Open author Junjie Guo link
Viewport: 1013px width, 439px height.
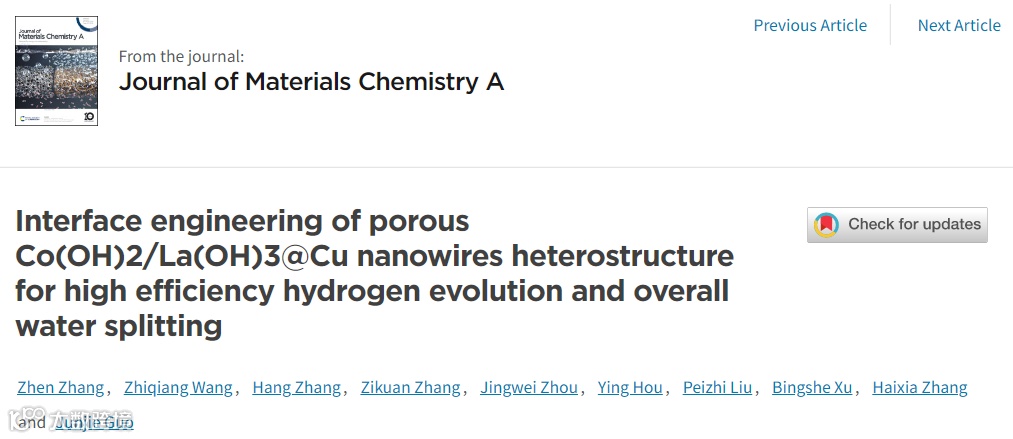click(94, 423)
